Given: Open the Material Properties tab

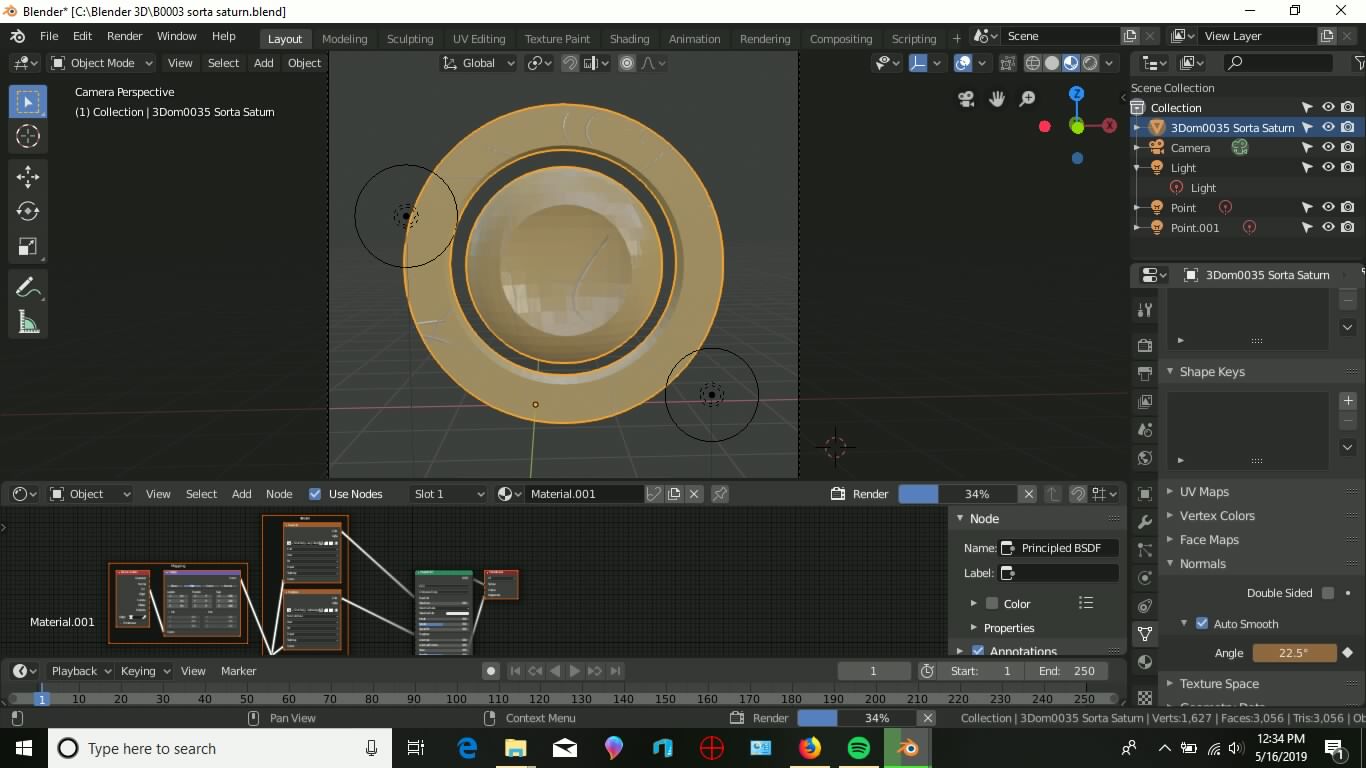Looking at the screenshot, I should point(1143,661).
